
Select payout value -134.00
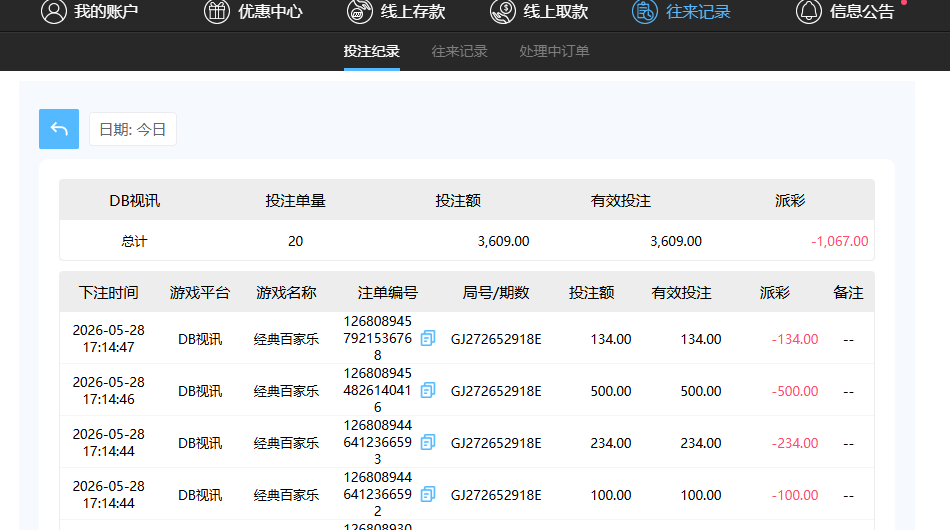795,339
